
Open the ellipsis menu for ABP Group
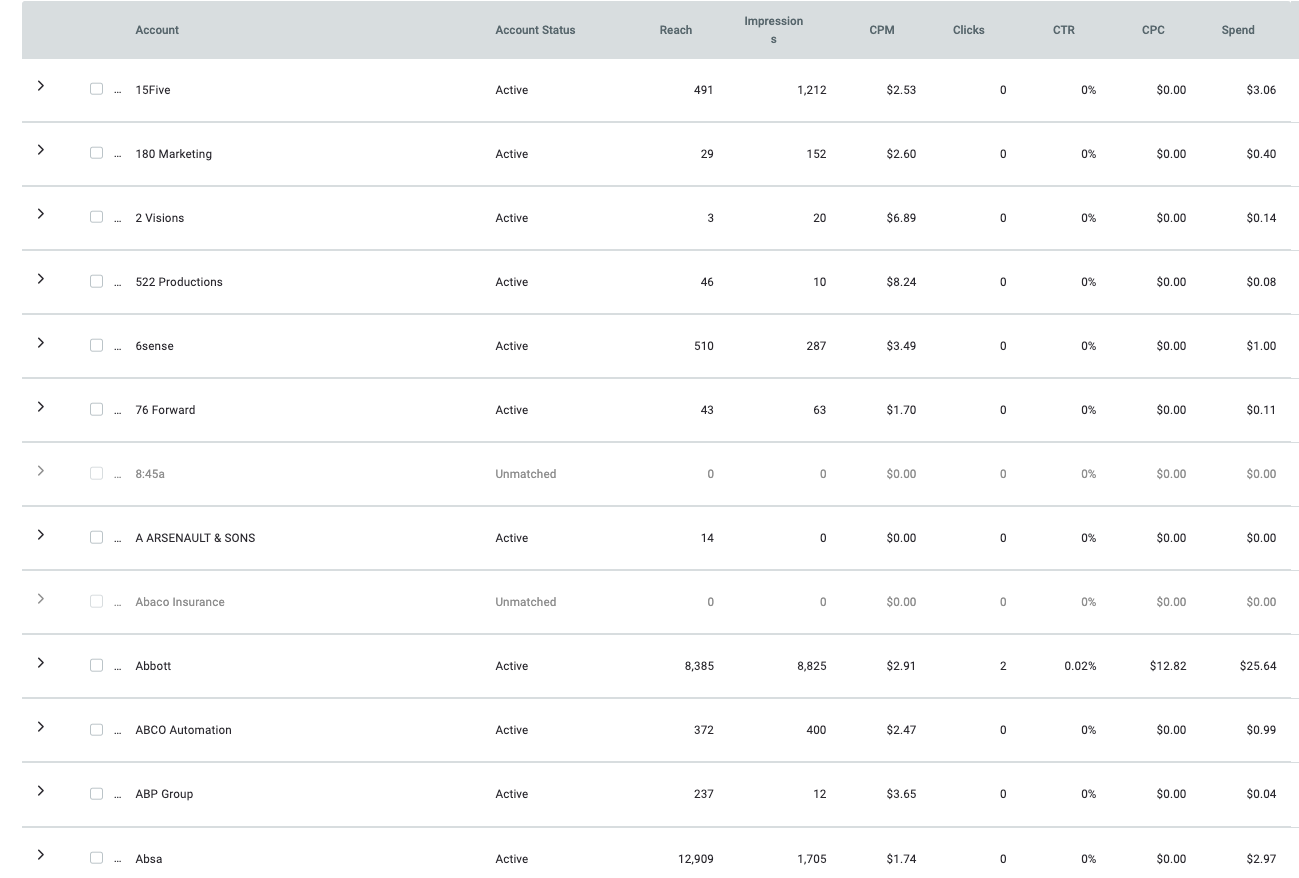(x=118, y=795)
